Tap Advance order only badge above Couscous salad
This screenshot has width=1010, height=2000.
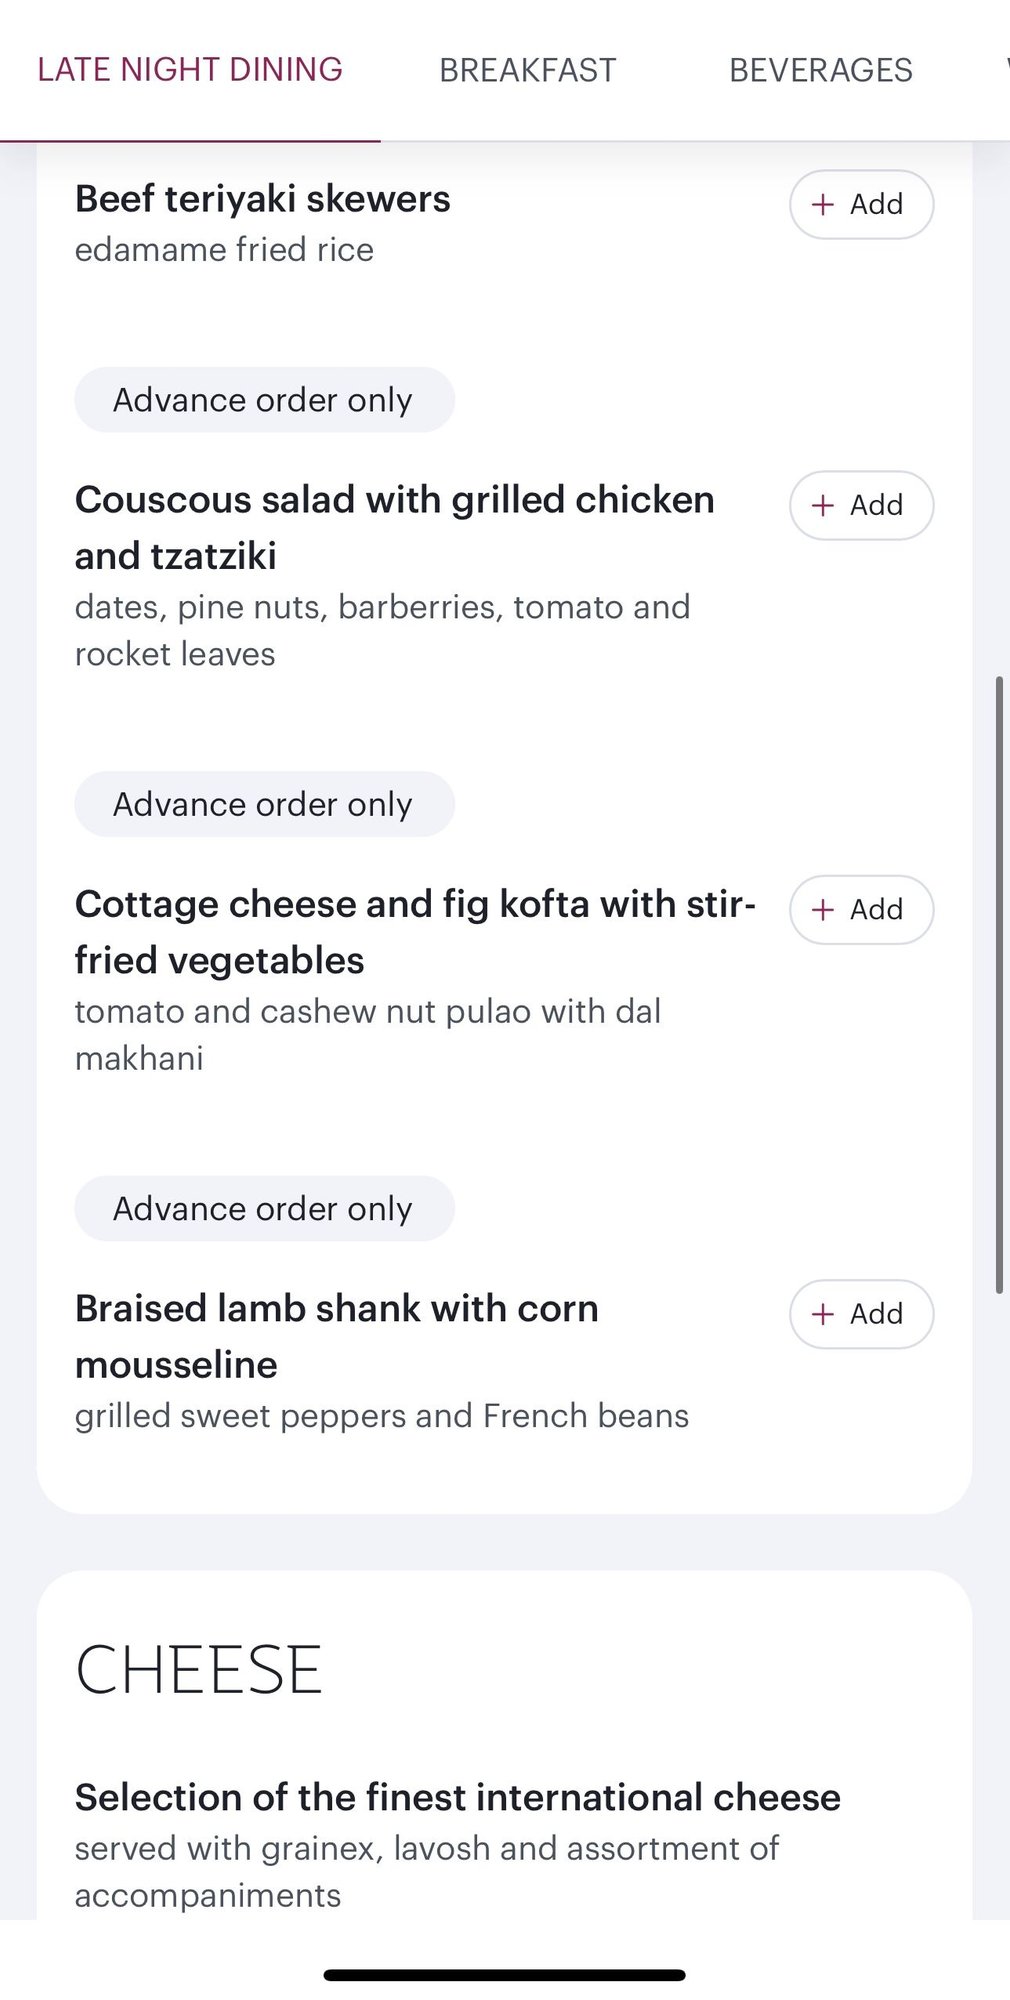point(264,400)
